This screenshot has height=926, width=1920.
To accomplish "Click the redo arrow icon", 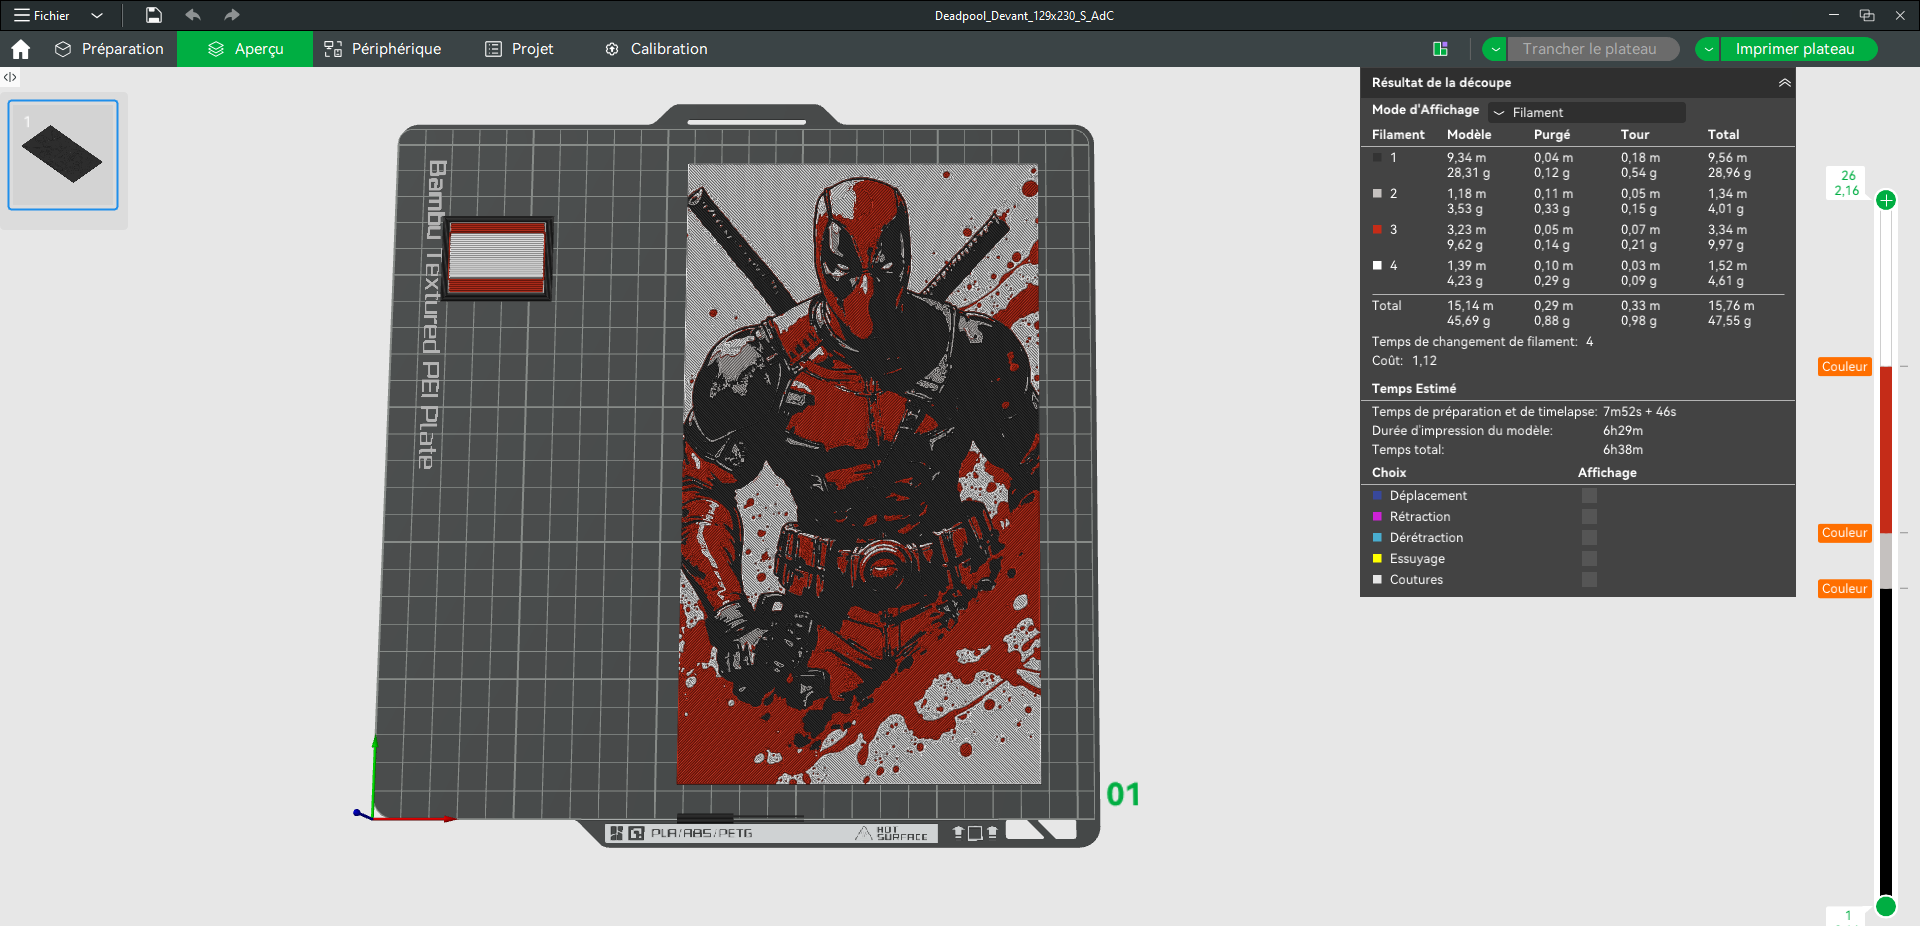I will coord(232,15).
